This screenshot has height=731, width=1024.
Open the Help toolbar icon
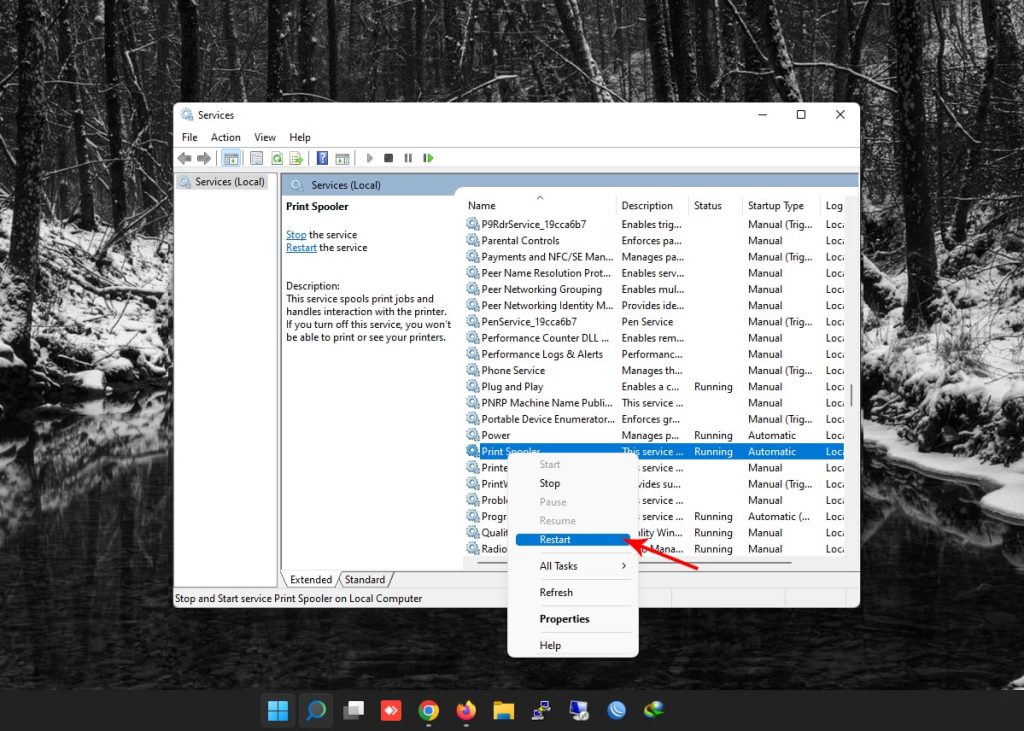(322, 158)
